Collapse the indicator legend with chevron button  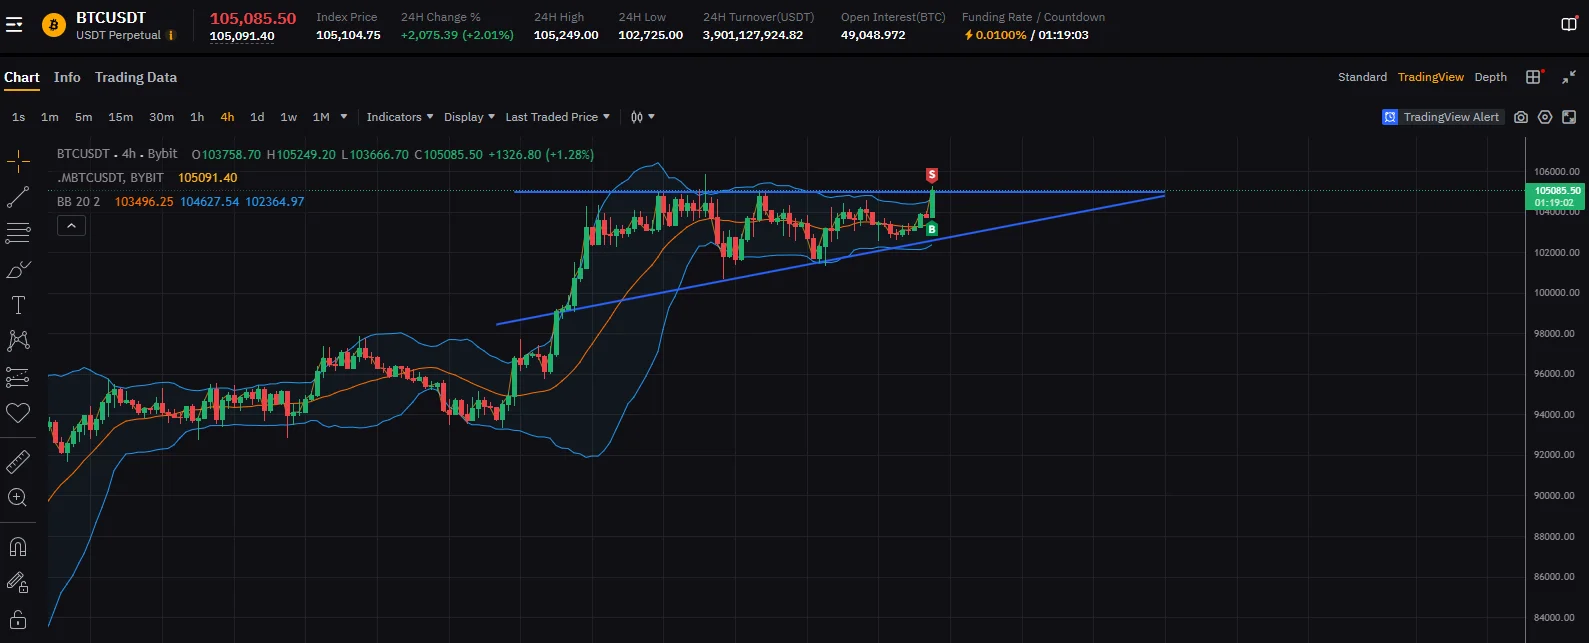(71, 226)
